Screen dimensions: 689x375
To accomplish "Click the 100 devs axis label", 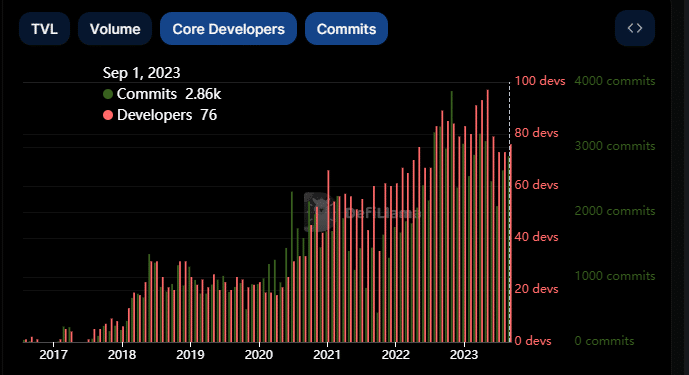I will pyautogui.click(x=540, y=81).
